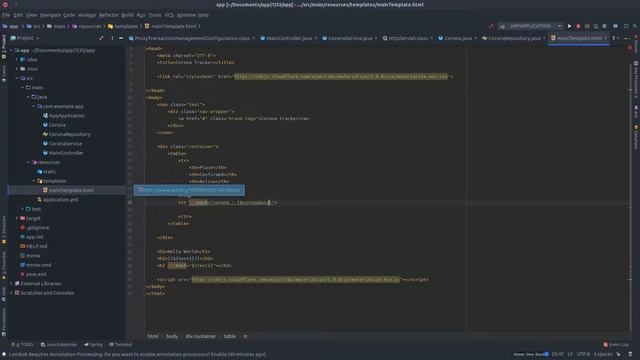The height and width of the screenshot is (360, 640).
Task: Open the Java Enterprise tool window
Action: (59, 344)
